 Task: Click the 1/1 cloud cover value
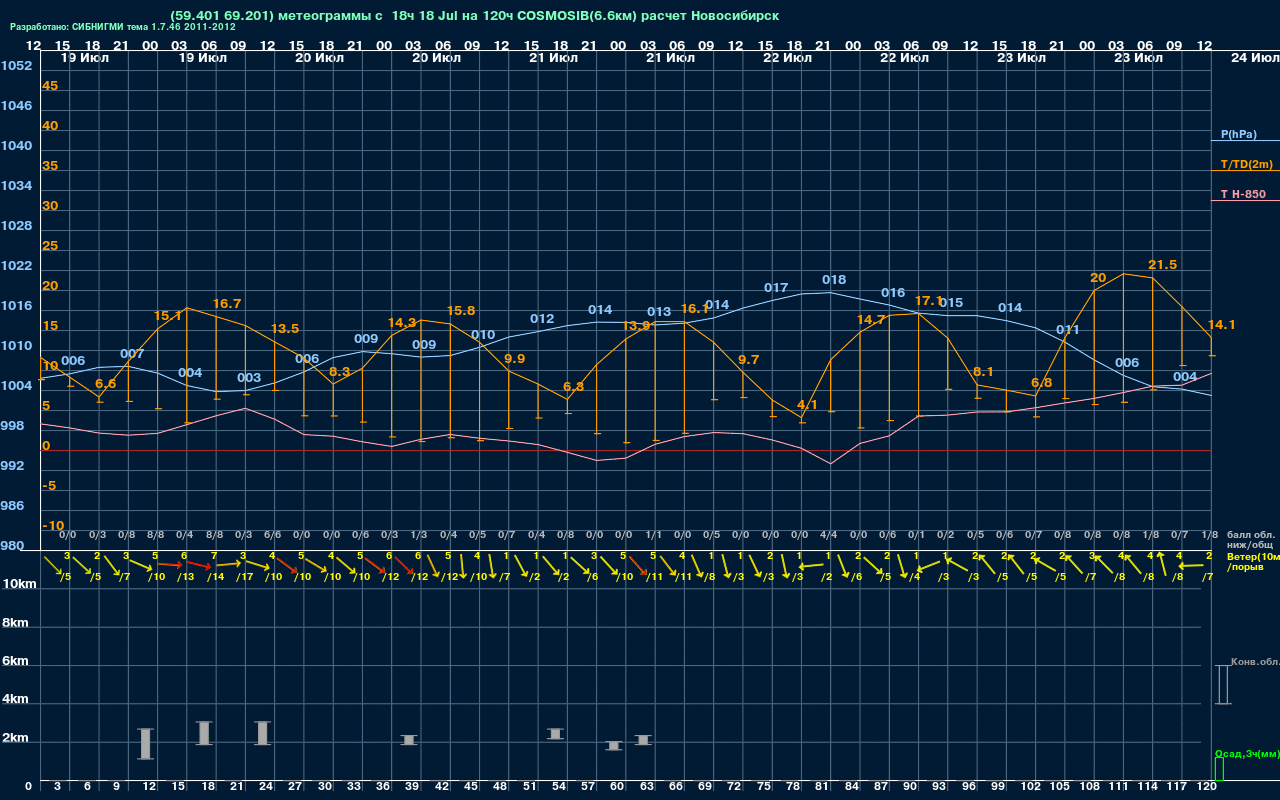coord(653,535)
